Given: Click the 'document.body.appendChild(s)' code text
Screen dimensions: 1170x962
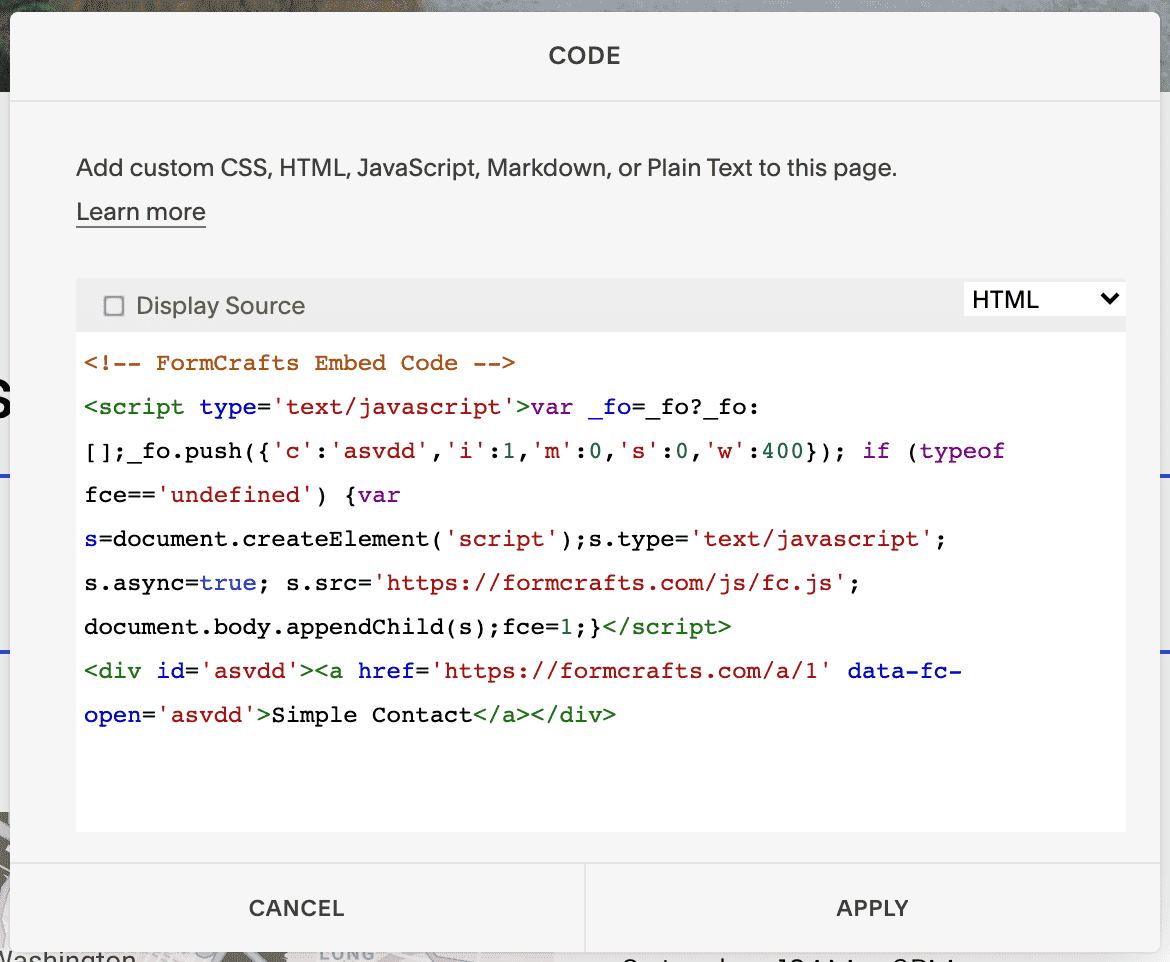Looking at the screenshot, I should (x=285, y=627).
